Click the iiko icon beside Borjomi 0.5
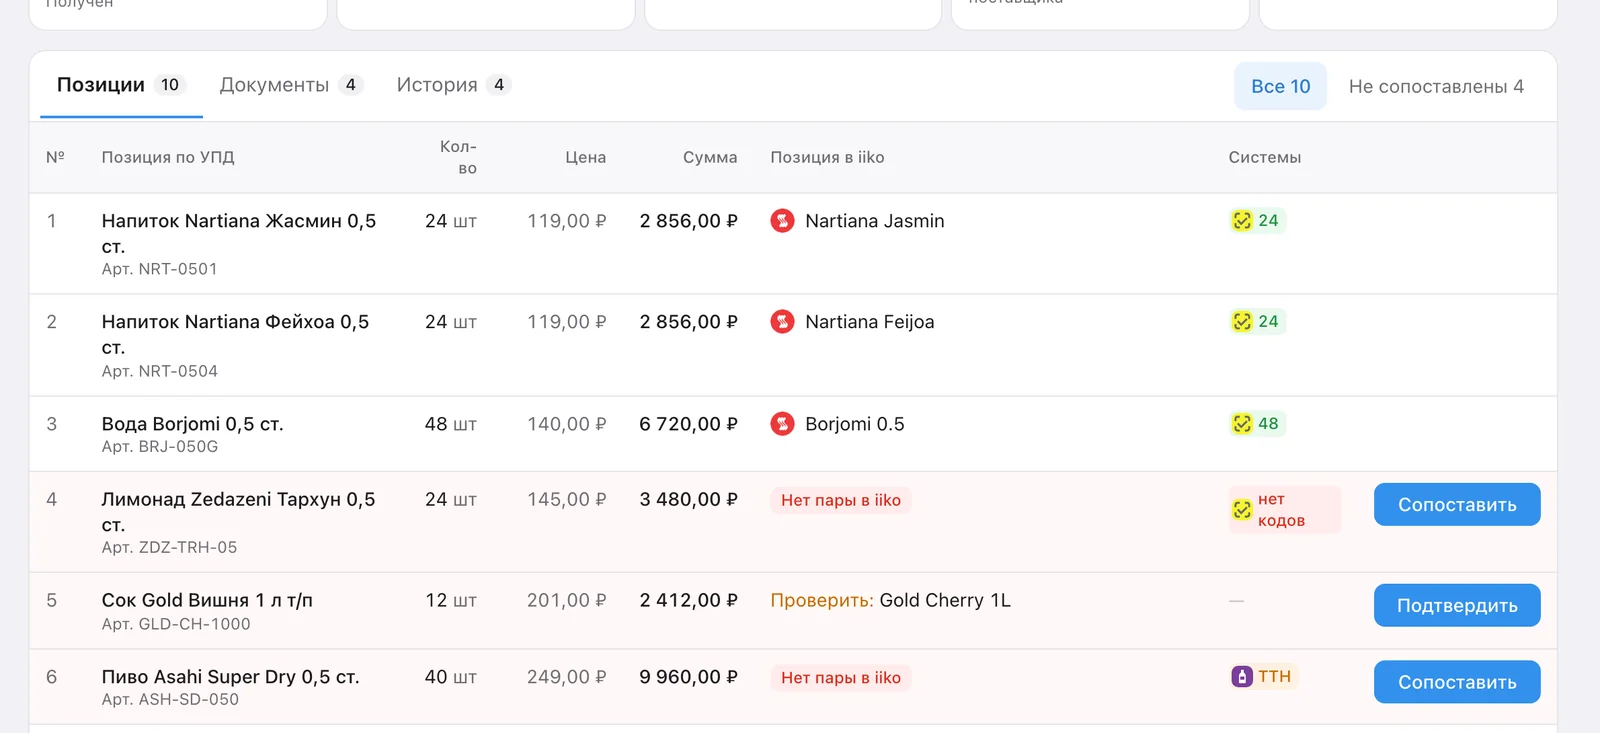 (x=782, y=424)
